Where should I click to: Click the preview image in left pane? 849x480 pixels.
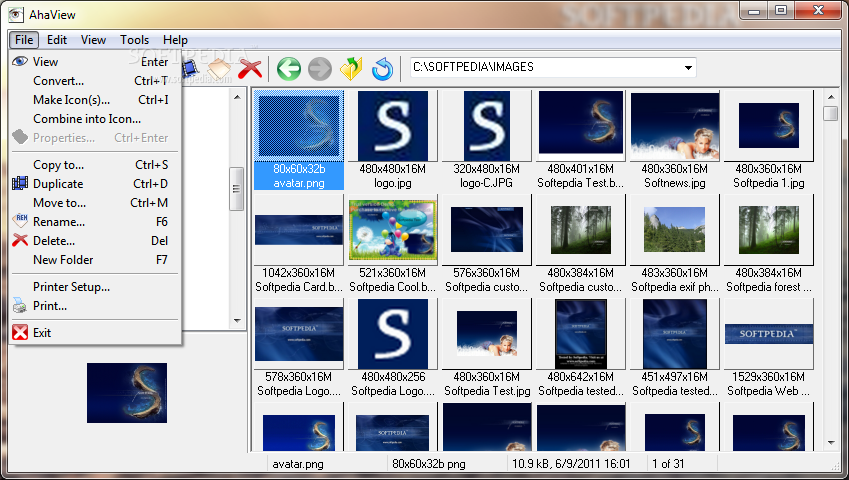click(x=127, y=393)
